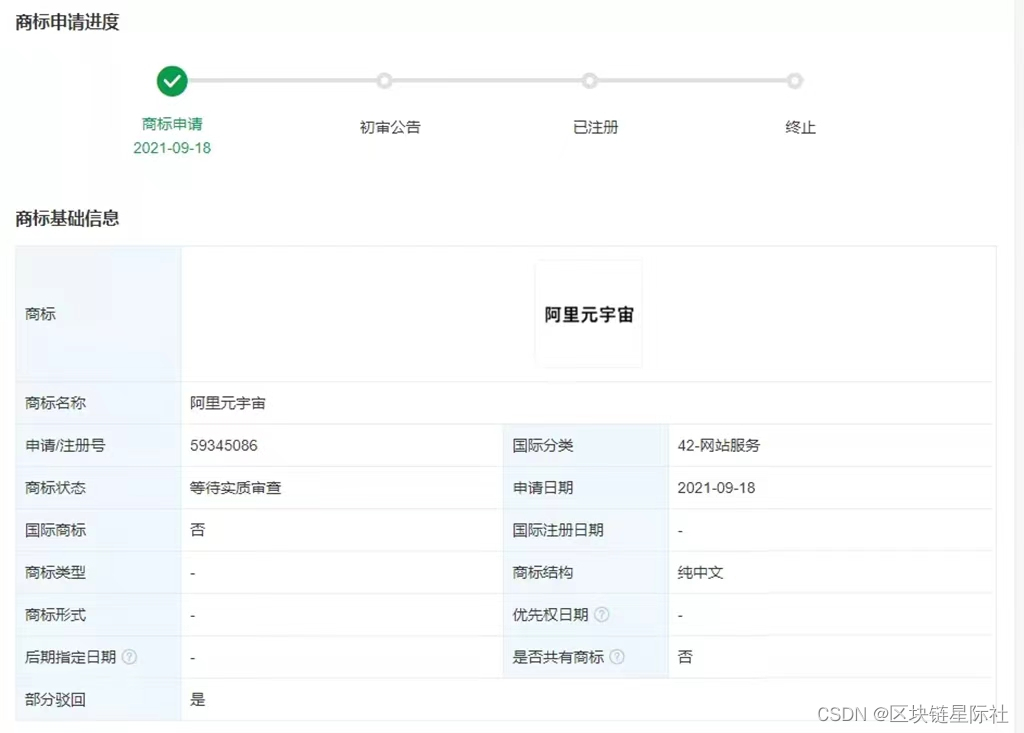
Task: Click the 国际分类 label cell
Action: click(586, 446)
